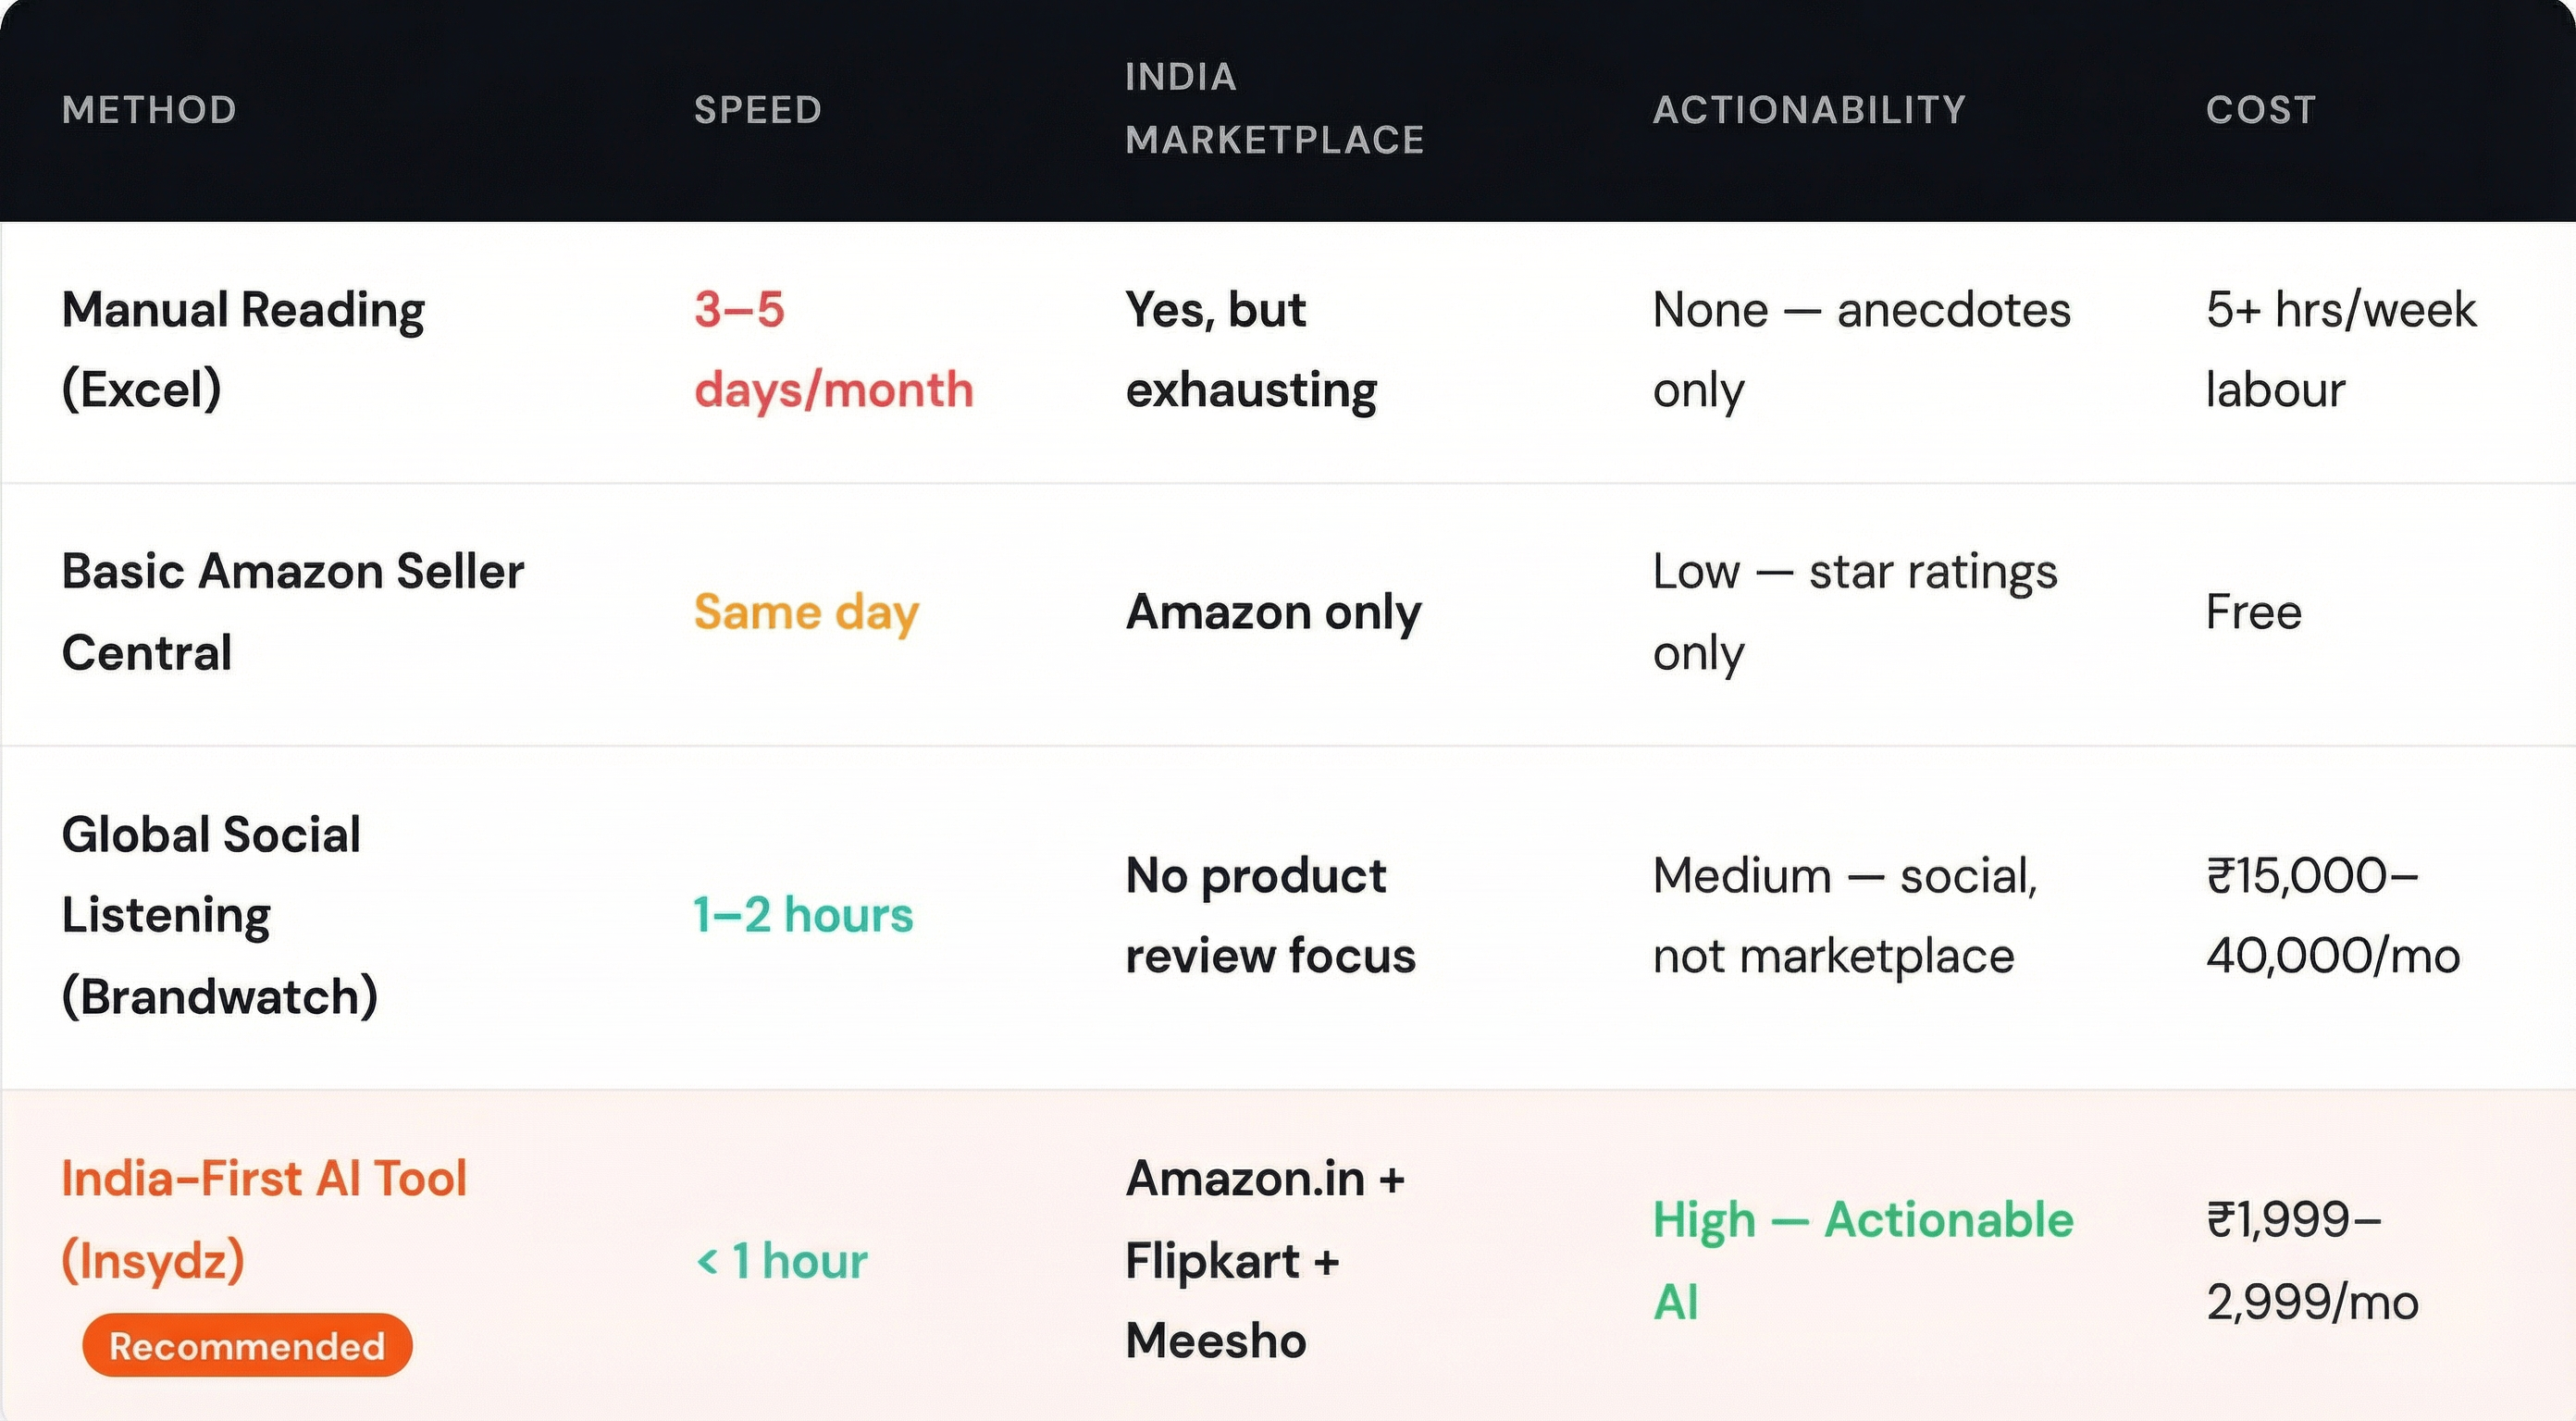Click the ₹15,000–40,000/mo cost cell

coord(2333,915)
